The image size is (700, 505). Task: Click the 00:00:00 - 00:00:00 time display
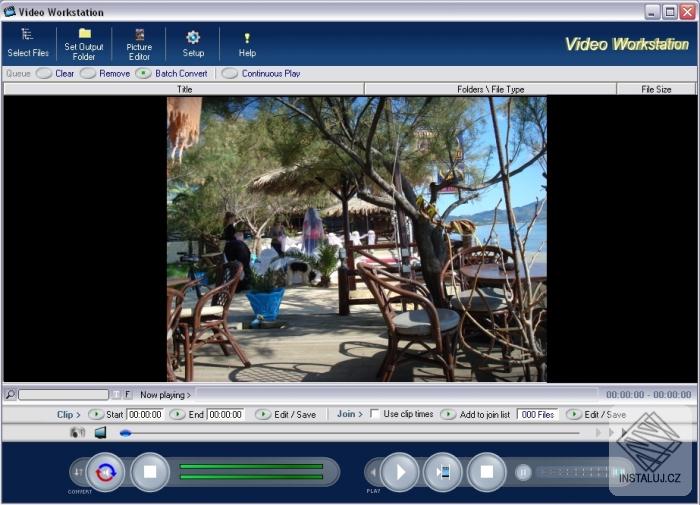coord(648,395)
